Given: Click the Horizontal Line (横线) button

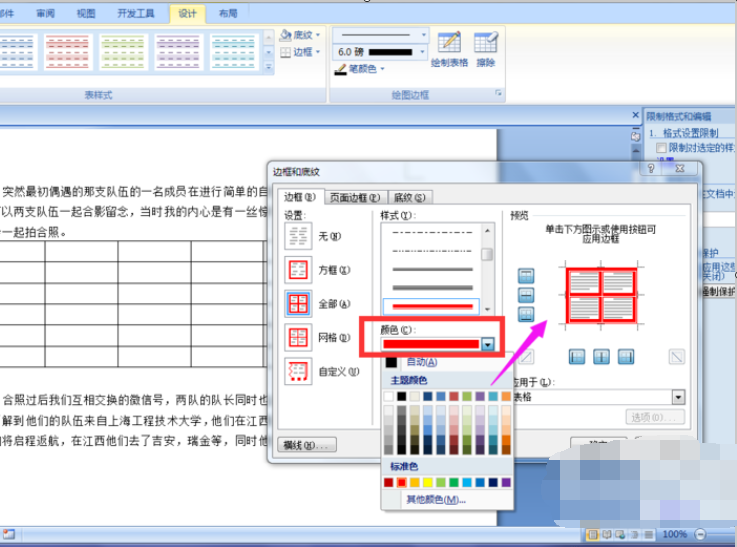Looking at the screenshot, I should (307, 445).
